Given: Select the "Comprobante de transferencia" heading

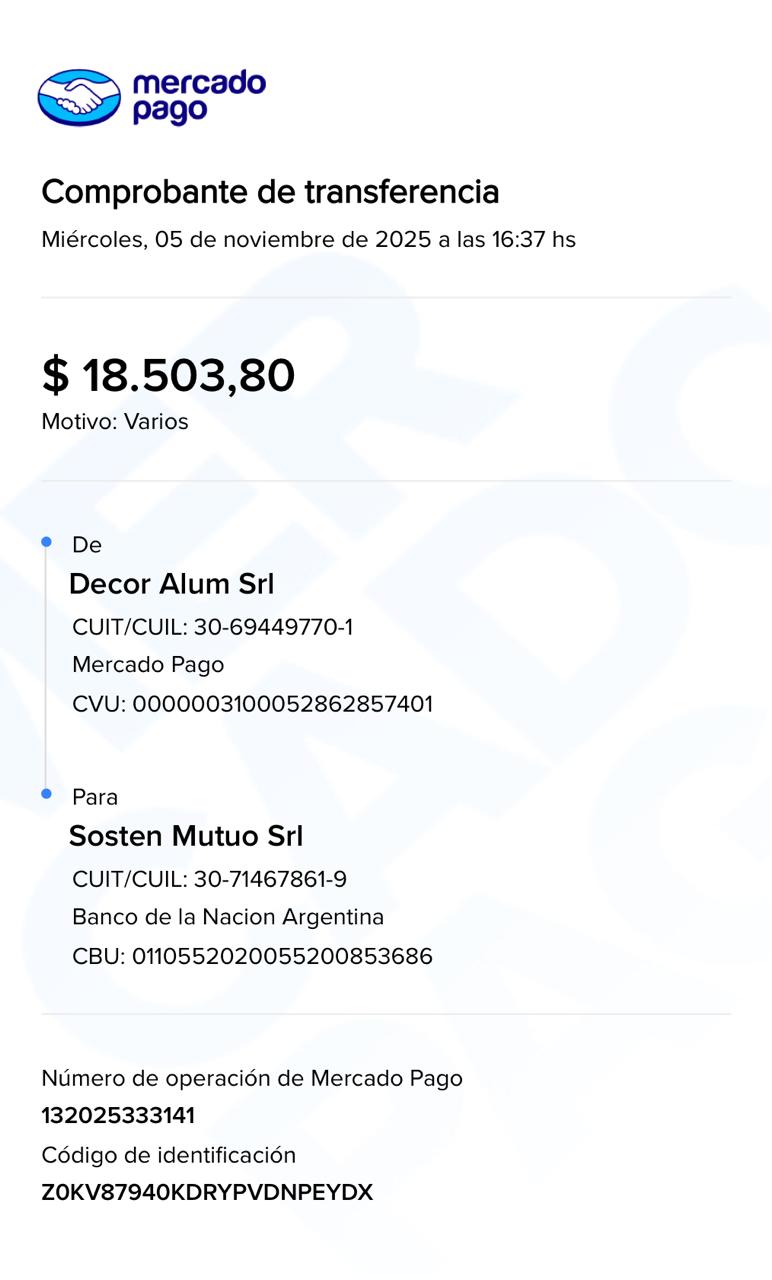Looking at the screenshot, I should tap(270, 191).
